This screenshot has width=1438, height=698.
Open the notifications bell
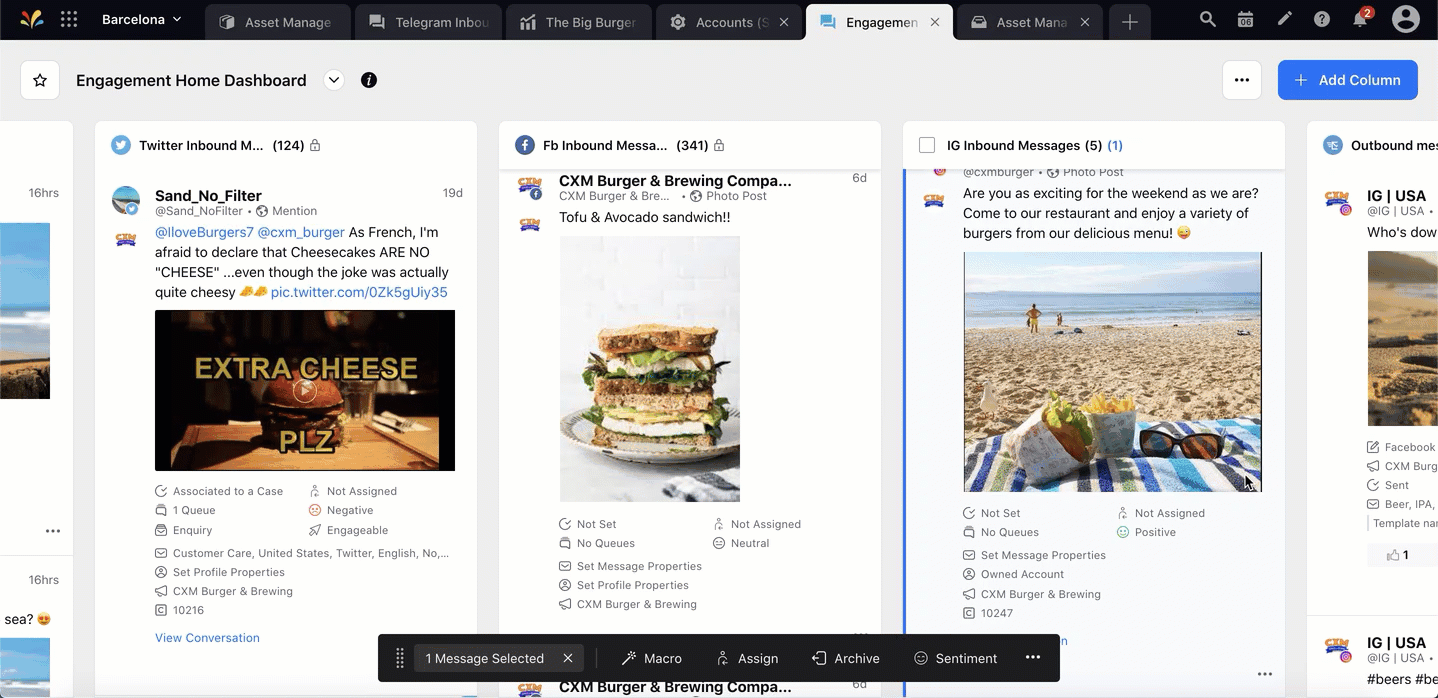(x=1361, y=19)
